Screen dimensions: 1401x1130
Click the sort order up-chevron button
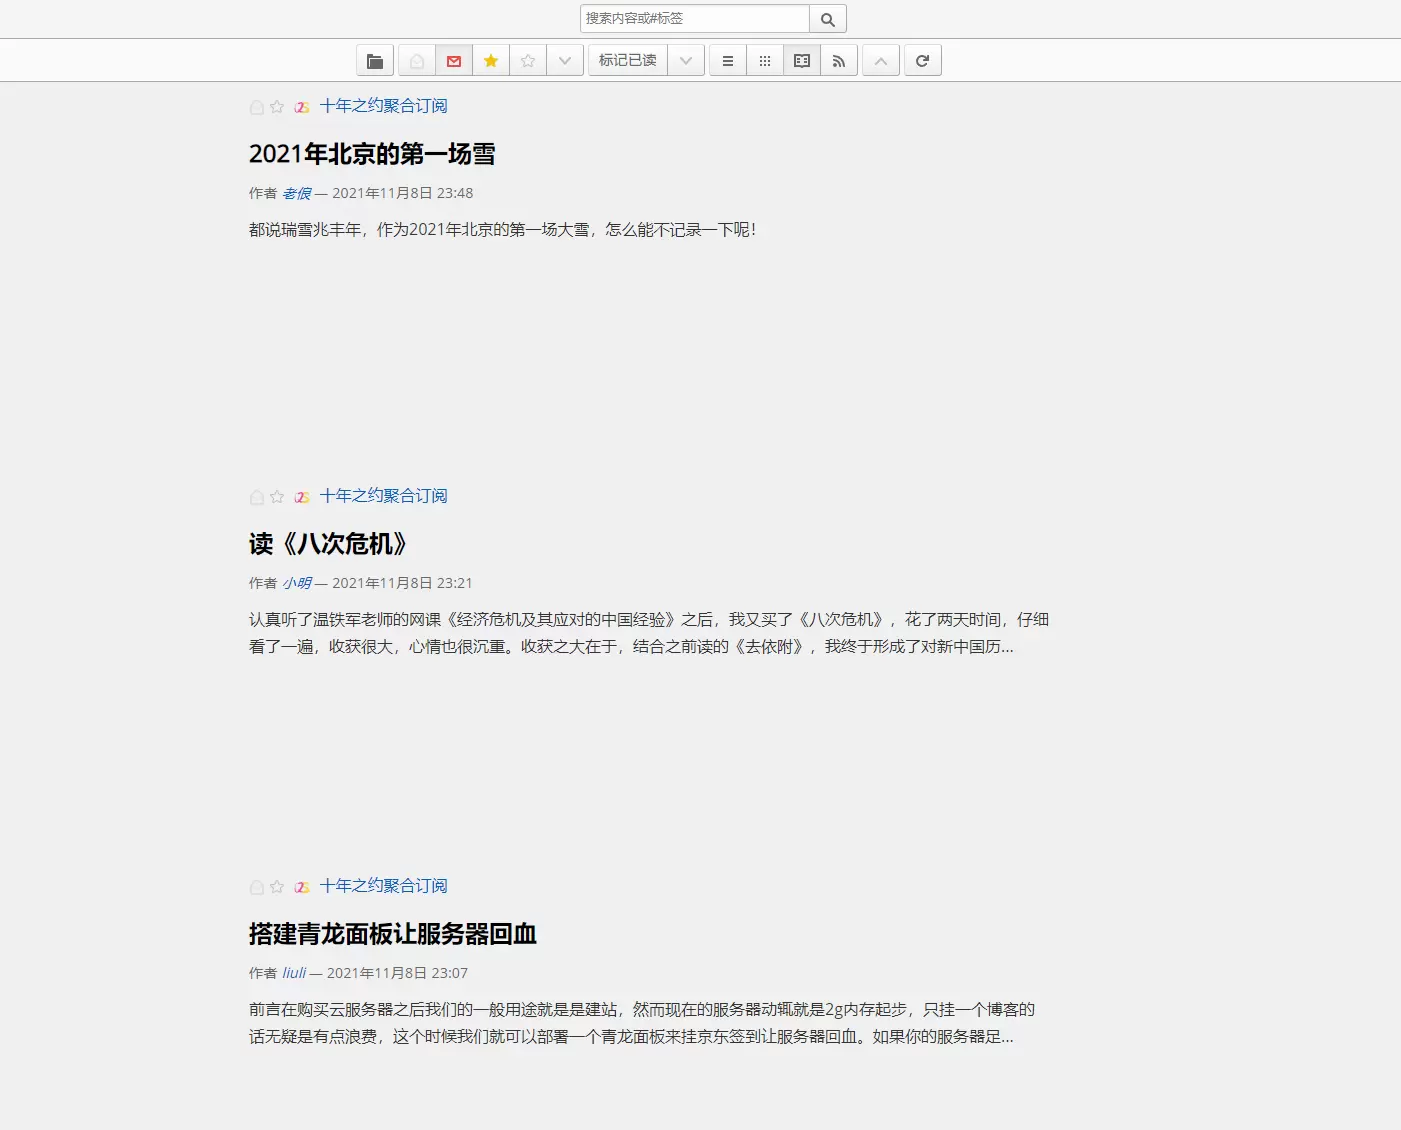click(881, 61)
